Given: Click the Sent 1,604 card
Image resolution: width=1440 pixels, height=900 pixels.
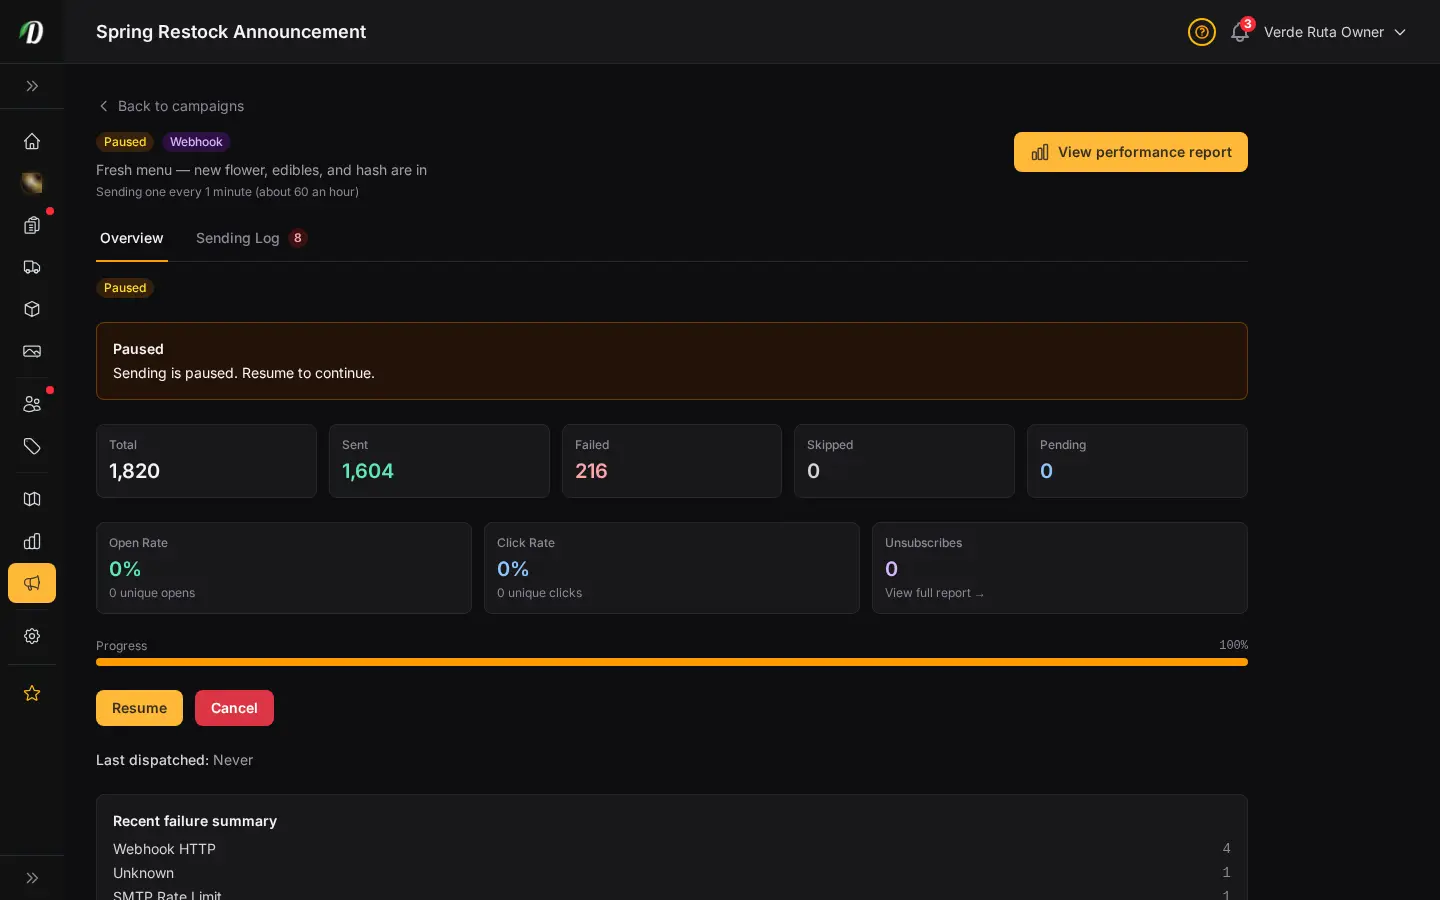Looking at the screenshot, I should (x=439, y=461).
